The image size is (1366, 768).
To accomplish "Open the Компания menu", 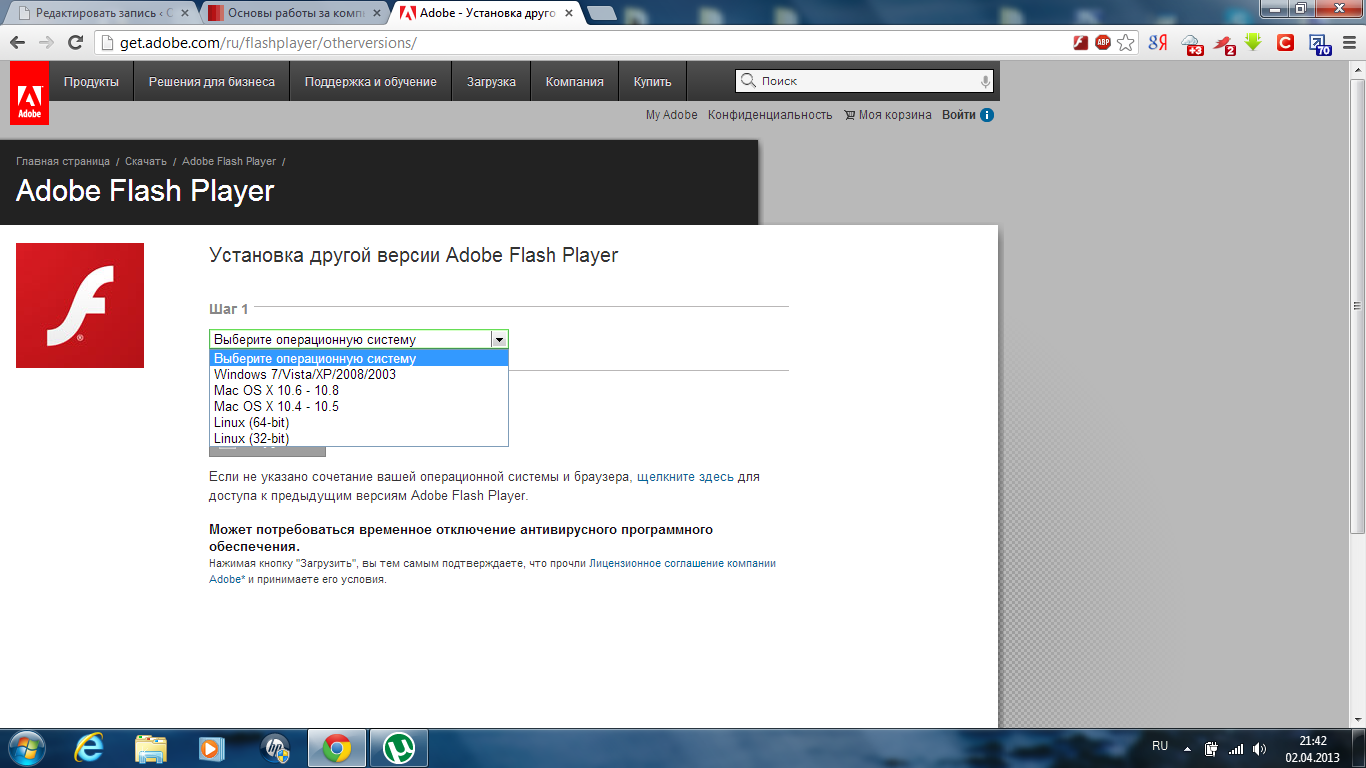I will coord(575,81).
